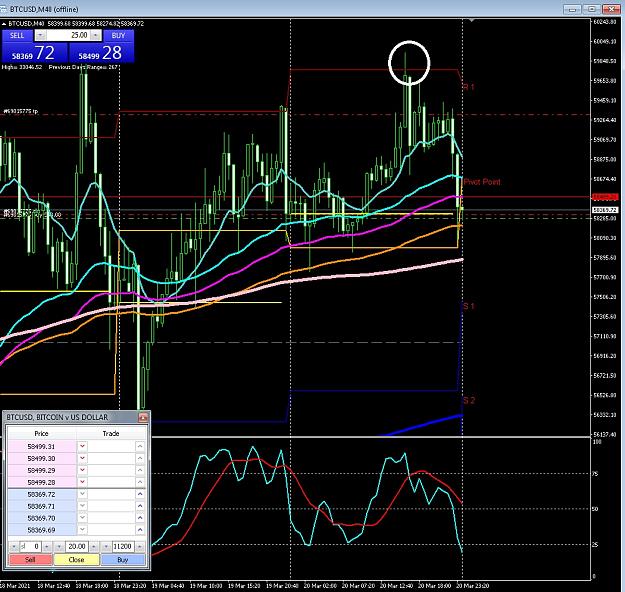This screenshot has width=625, height=592.
Task: Buy arrow on the 58369.69 row
Action: [140, 530]
